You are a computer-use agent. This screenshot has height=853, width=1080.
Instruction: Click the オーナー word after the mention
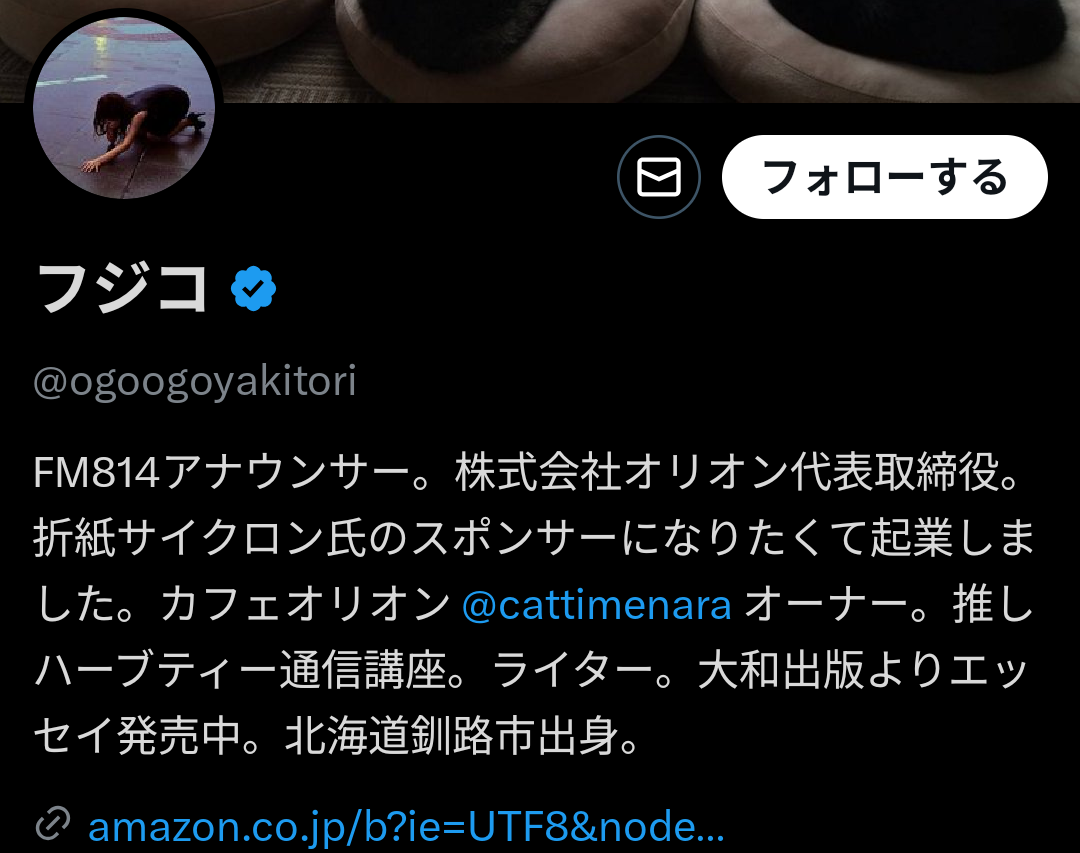click(827, 606)
